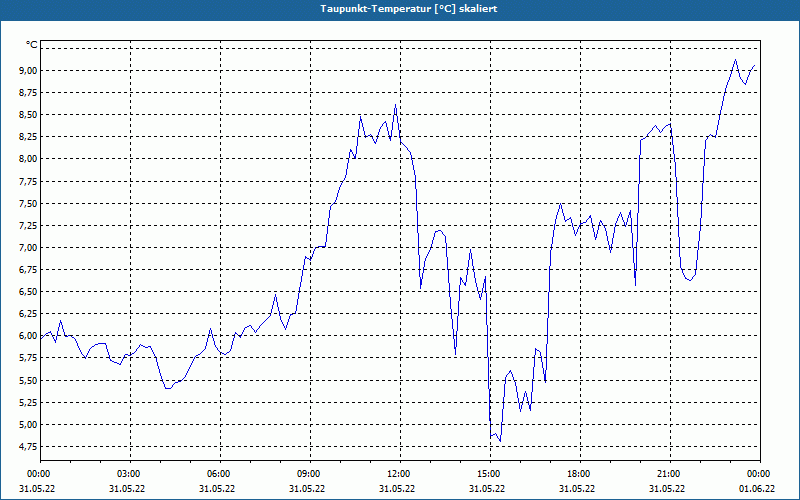Select the 03:00 time label
The image size is (800, 500).
click(129, 474)
